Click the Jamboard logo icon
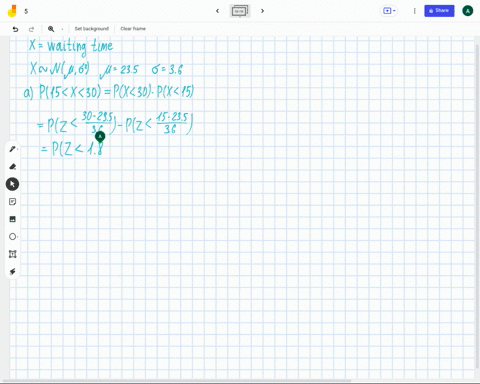Screen dimensions: 480x384 pos(12,11)
